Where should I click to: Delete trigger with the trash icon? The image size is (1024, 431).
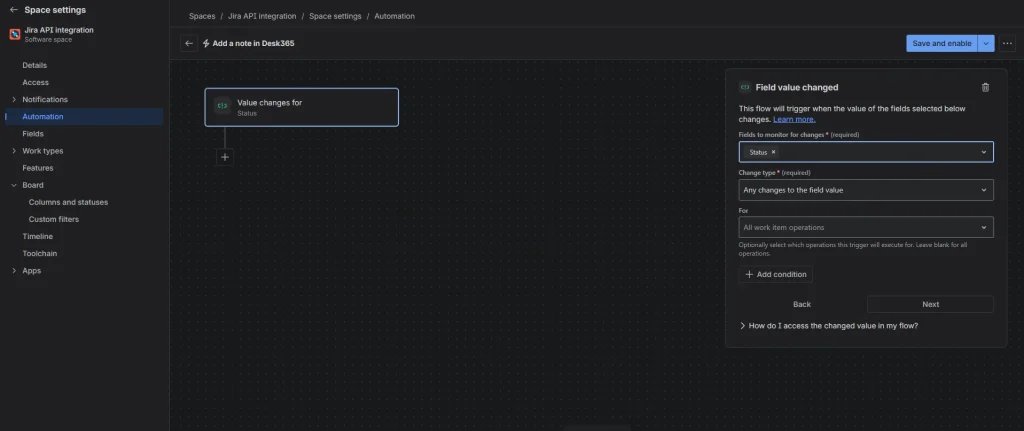985,88
